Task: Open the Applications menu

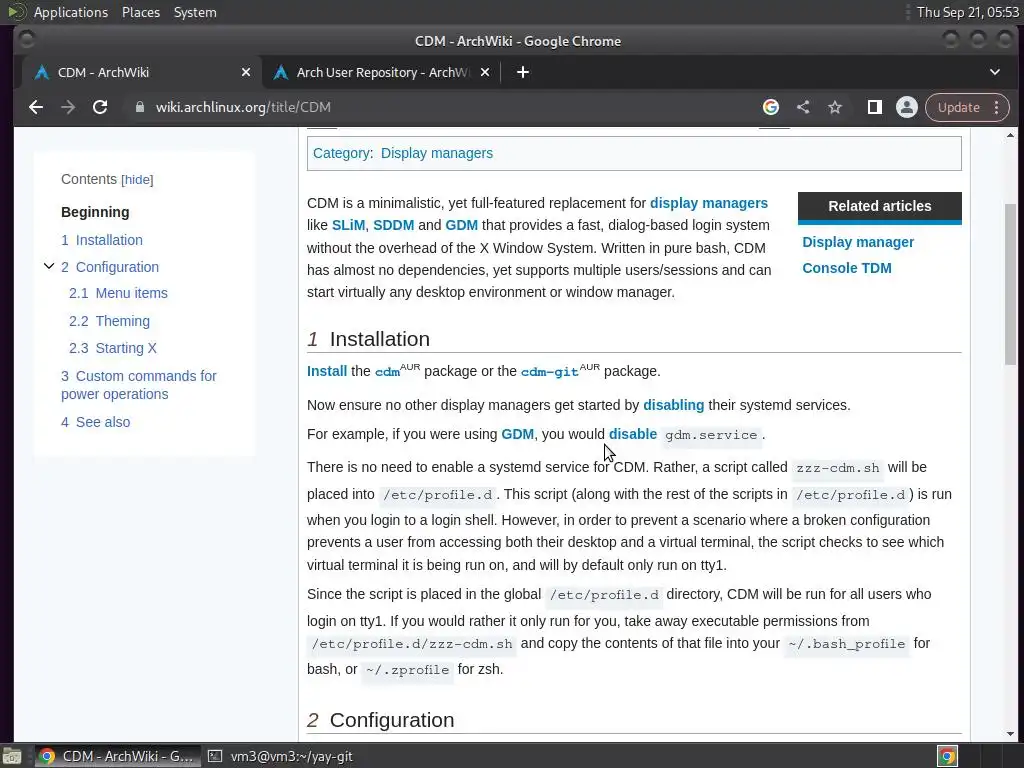Action: pos(71,12)
